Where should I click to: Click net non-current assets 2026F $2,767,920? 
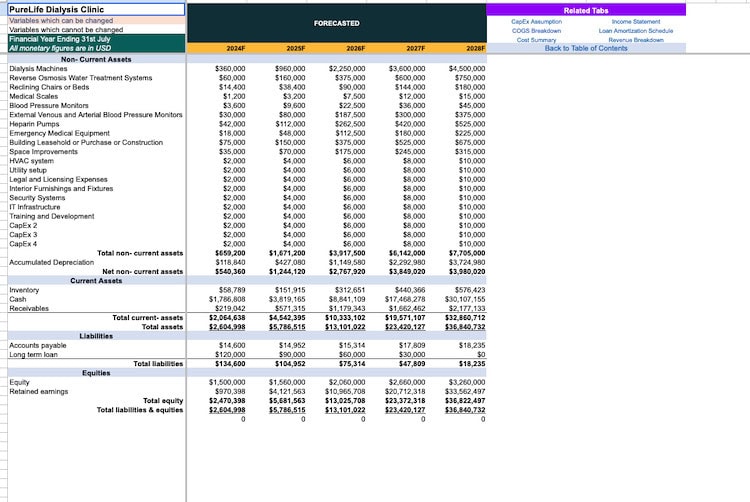tap(347, 272)
